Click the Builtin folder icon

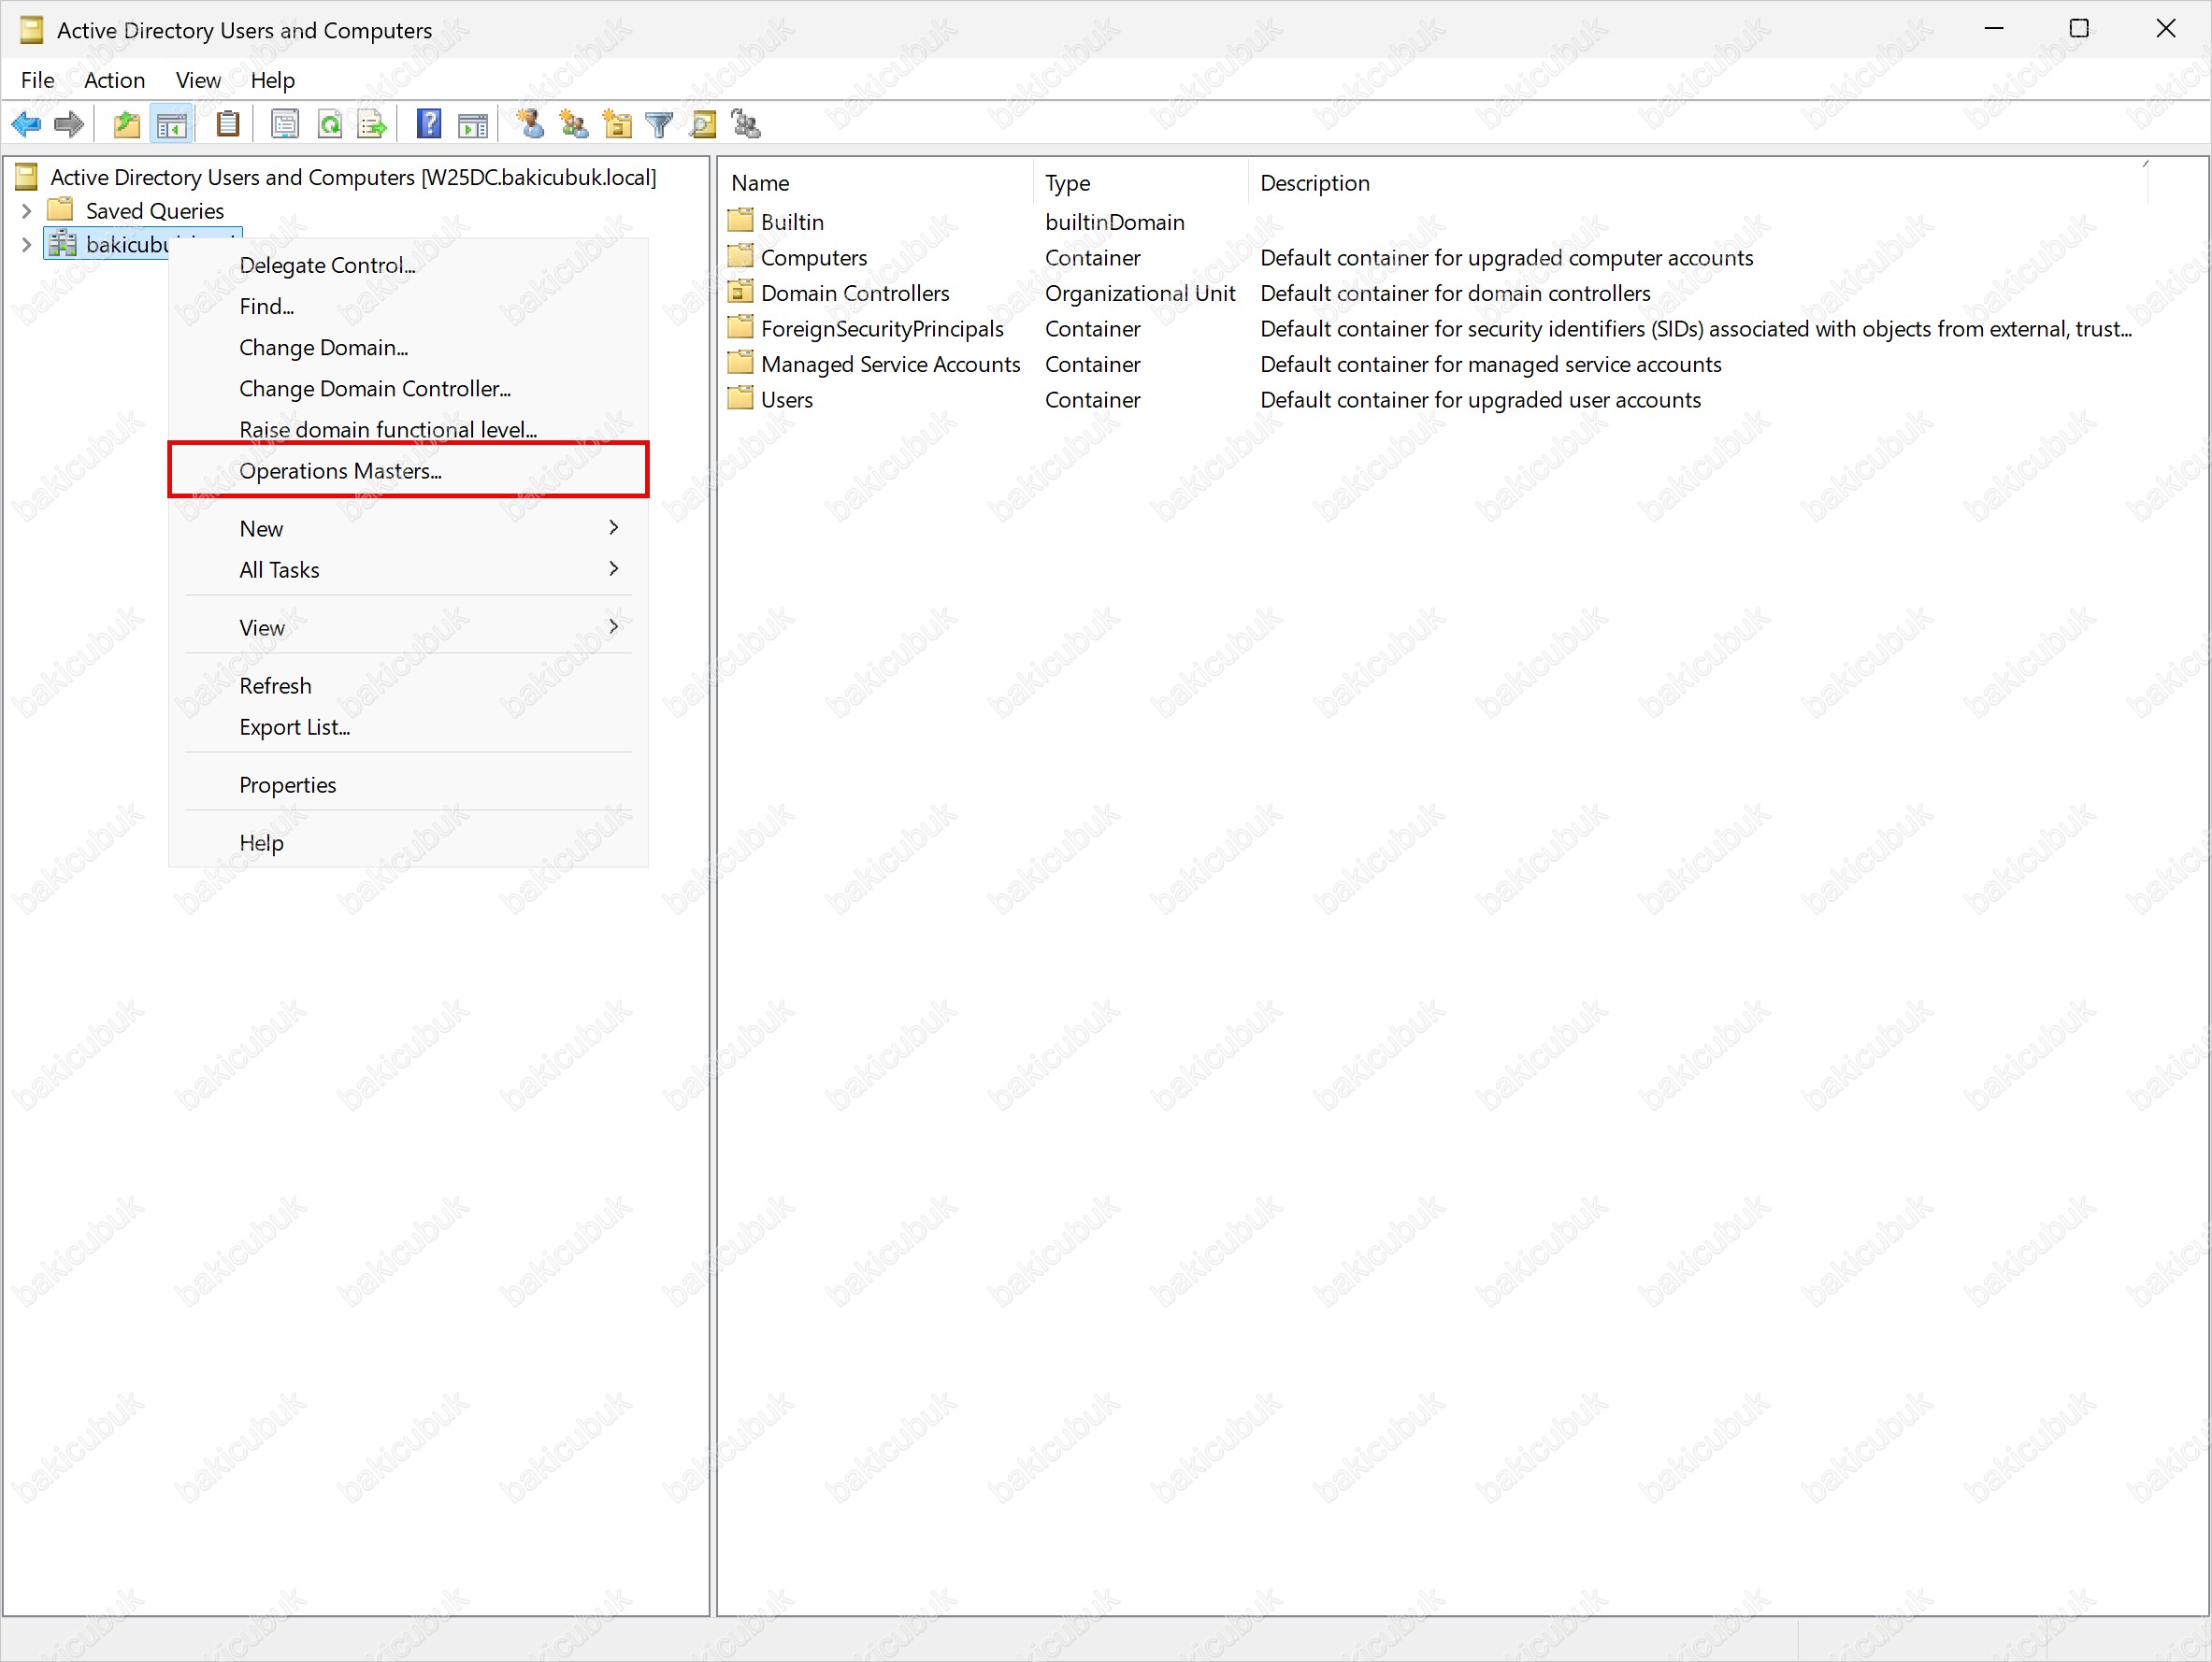click(x=741, y=221)
